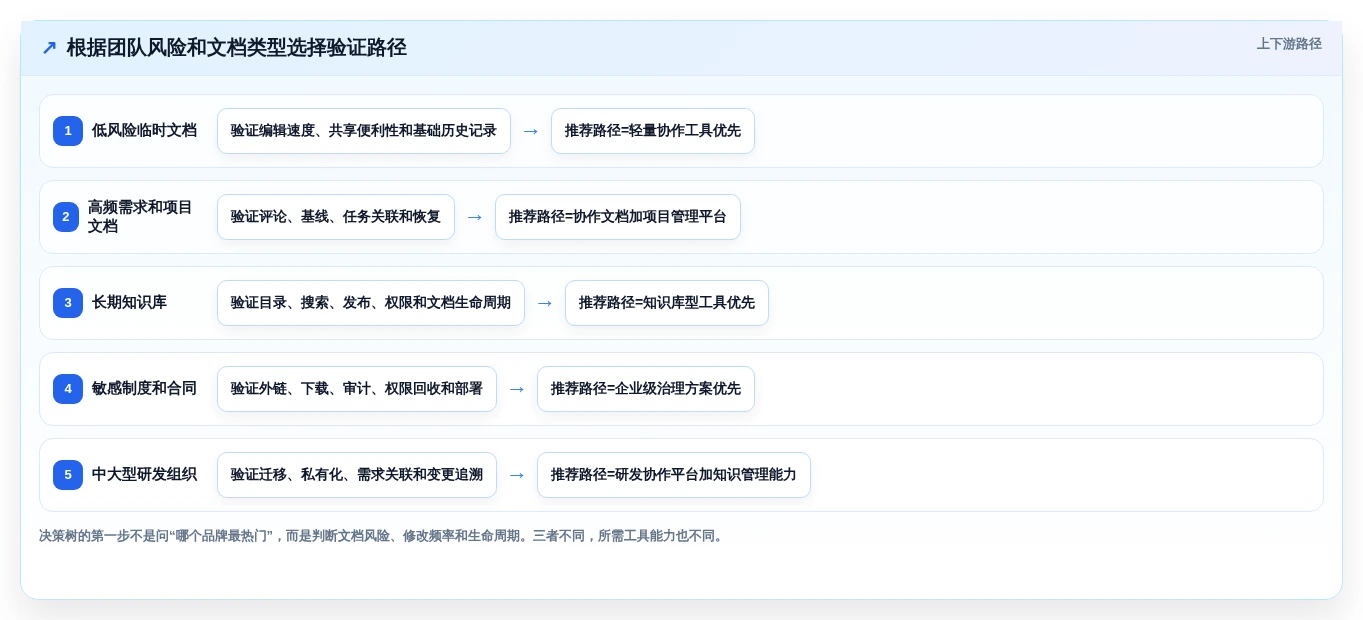This screenshot has width=1363, height=620.
Task: Select the 低风险临时文档 row label
Action: [x=144, y=131]
